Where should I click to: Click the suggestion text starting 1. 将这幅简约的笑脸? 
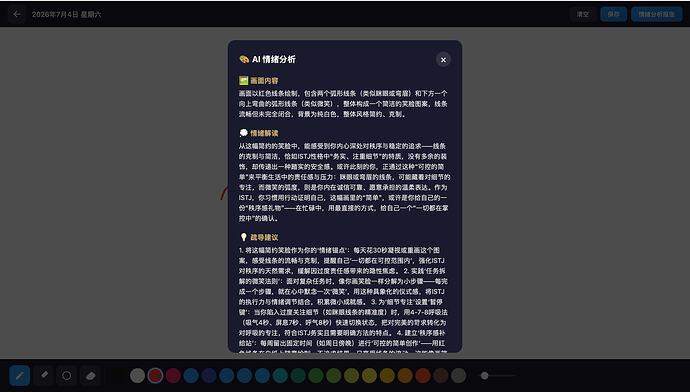343,301
